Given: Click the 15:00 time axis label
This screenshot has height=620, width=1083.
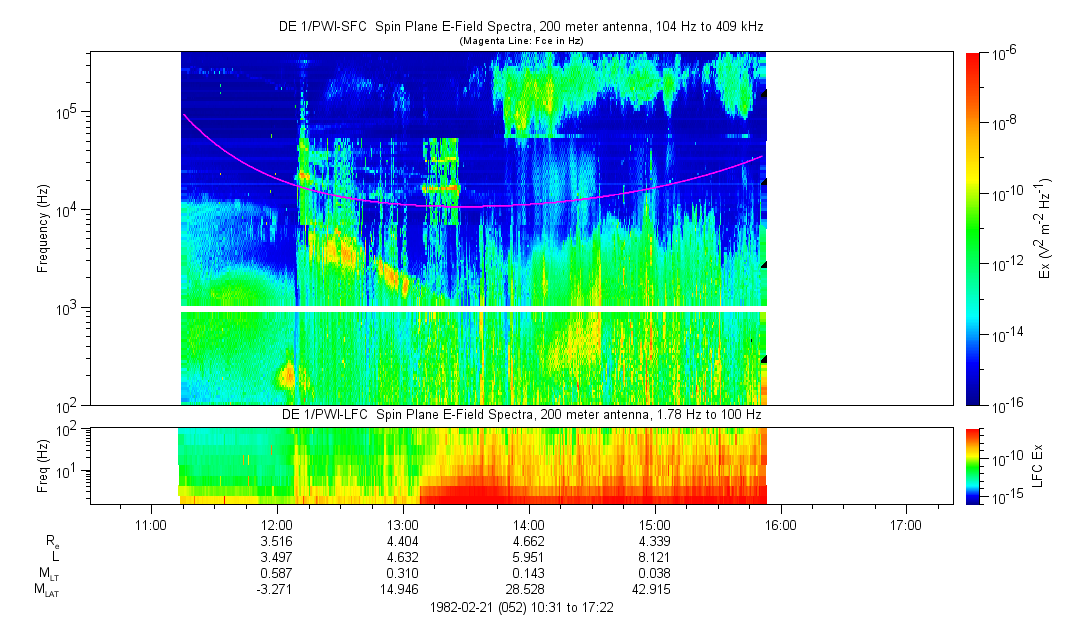Looking at the screenshot, I should pos(654,525).
